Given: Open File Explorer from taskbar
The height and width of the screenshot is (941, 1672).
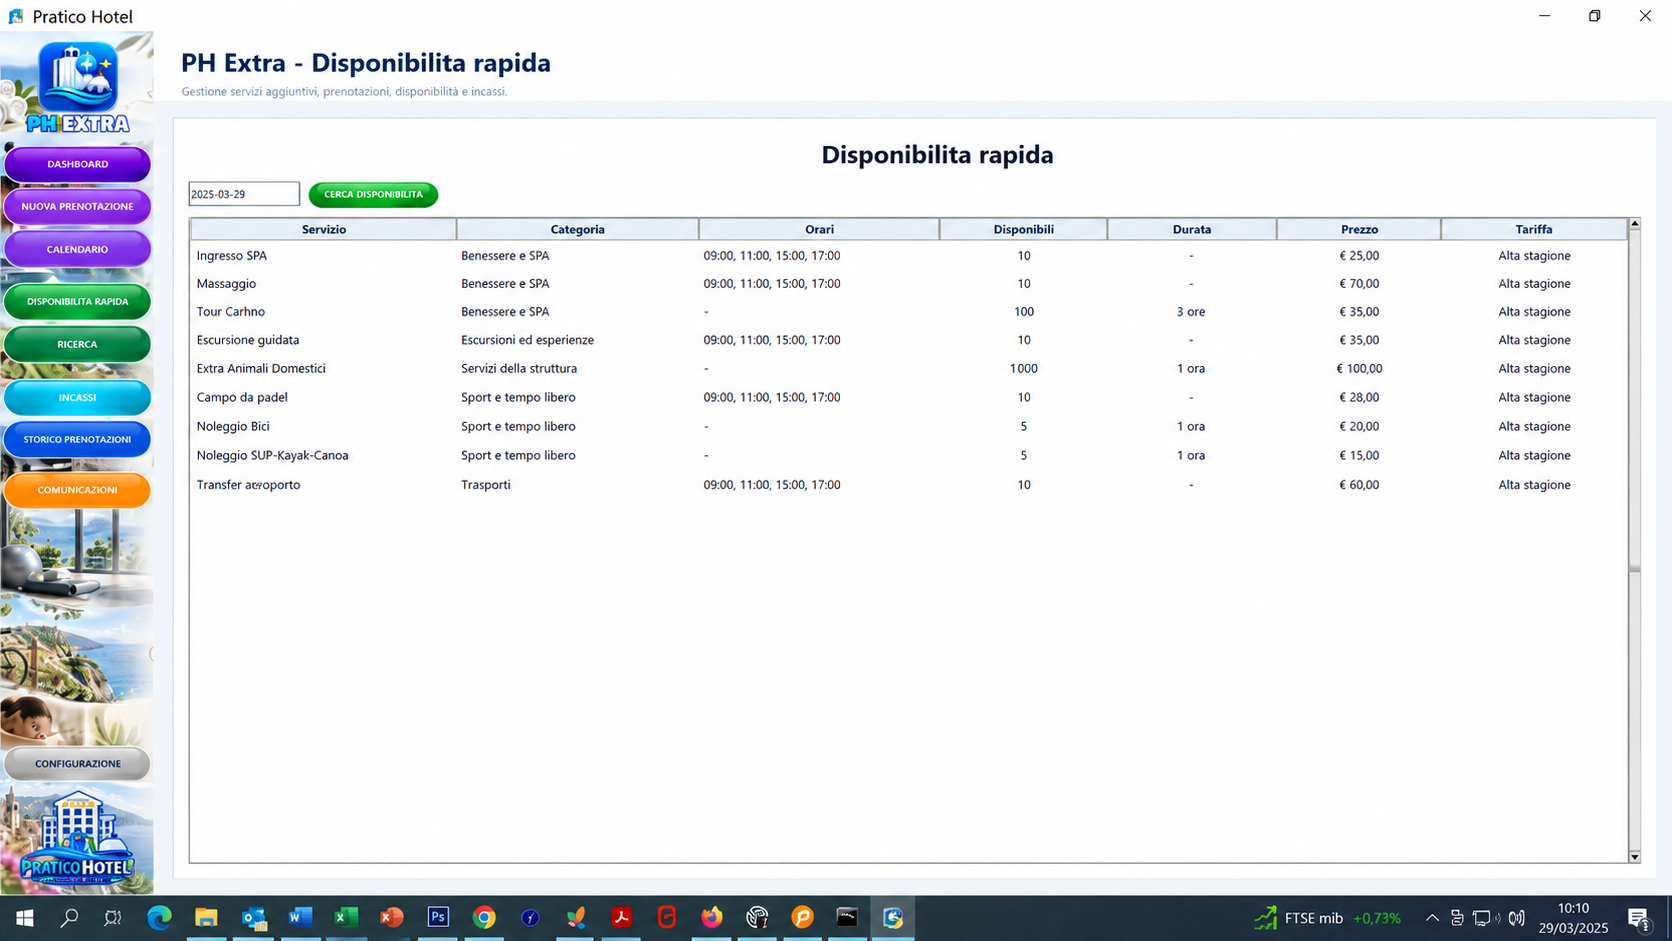Looking at the screenshot, I should (x=206, y=918).
